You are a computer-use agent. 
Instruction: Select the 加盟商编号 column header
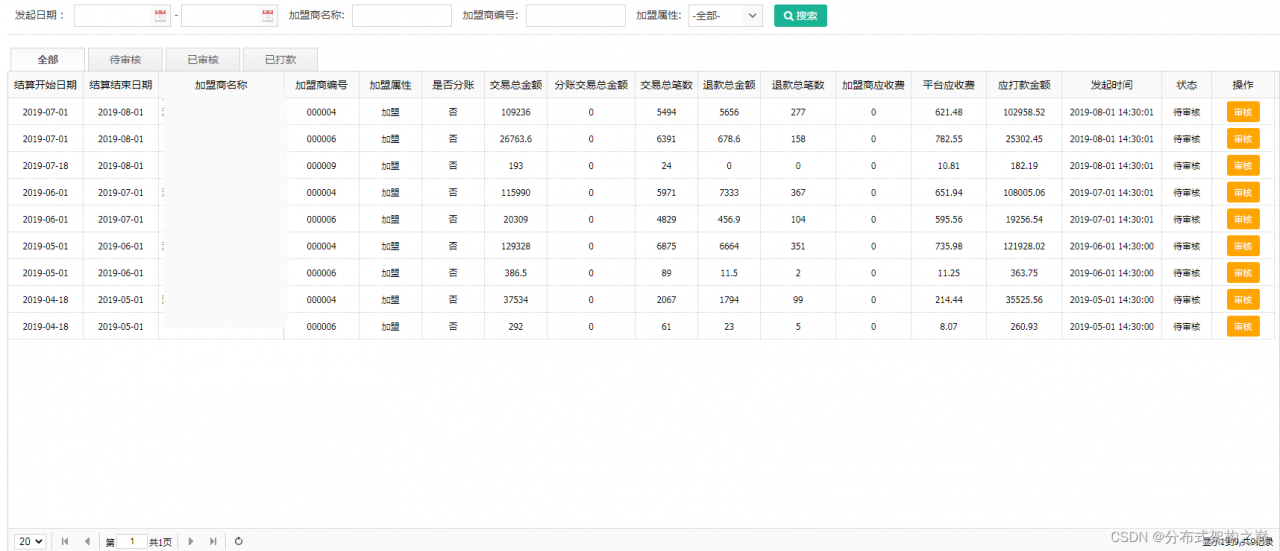pyautogui.click(x=321, y=85)
